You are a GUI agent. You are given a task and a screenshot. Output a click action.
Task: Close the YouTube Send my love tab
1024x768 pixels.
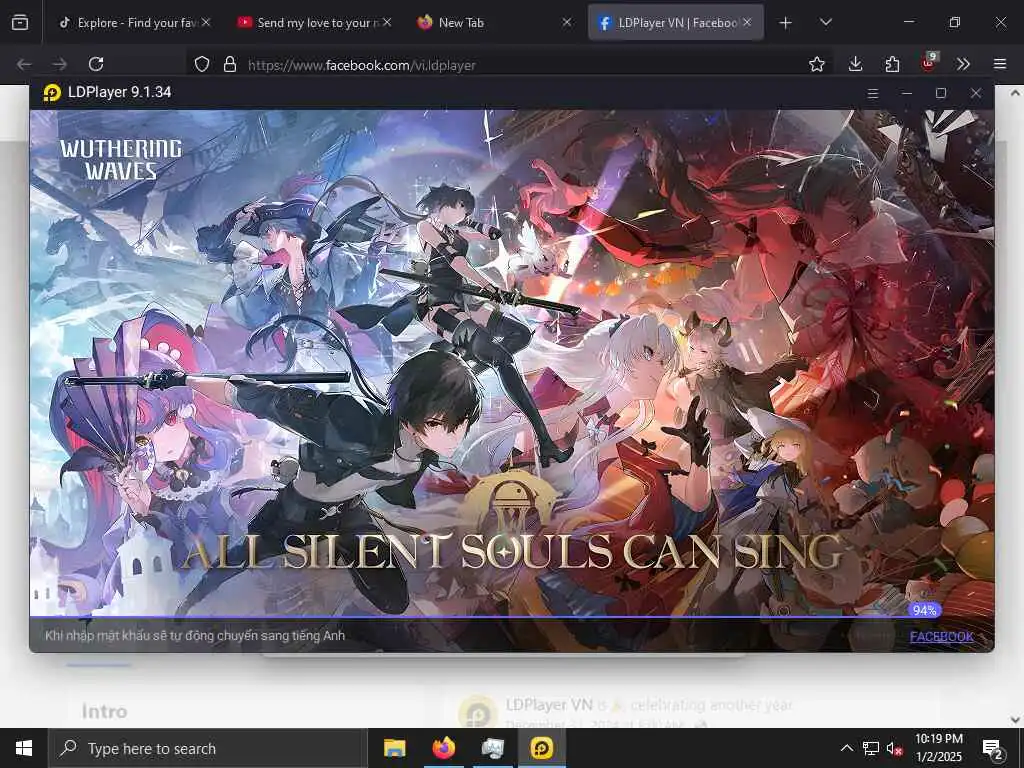387,22
